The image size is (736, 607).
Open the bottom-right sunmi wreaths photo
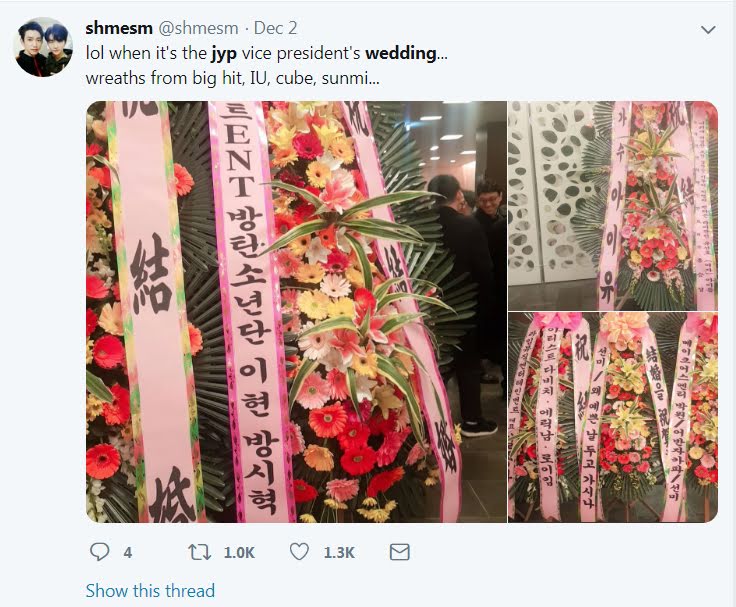[x=613, y=417]
